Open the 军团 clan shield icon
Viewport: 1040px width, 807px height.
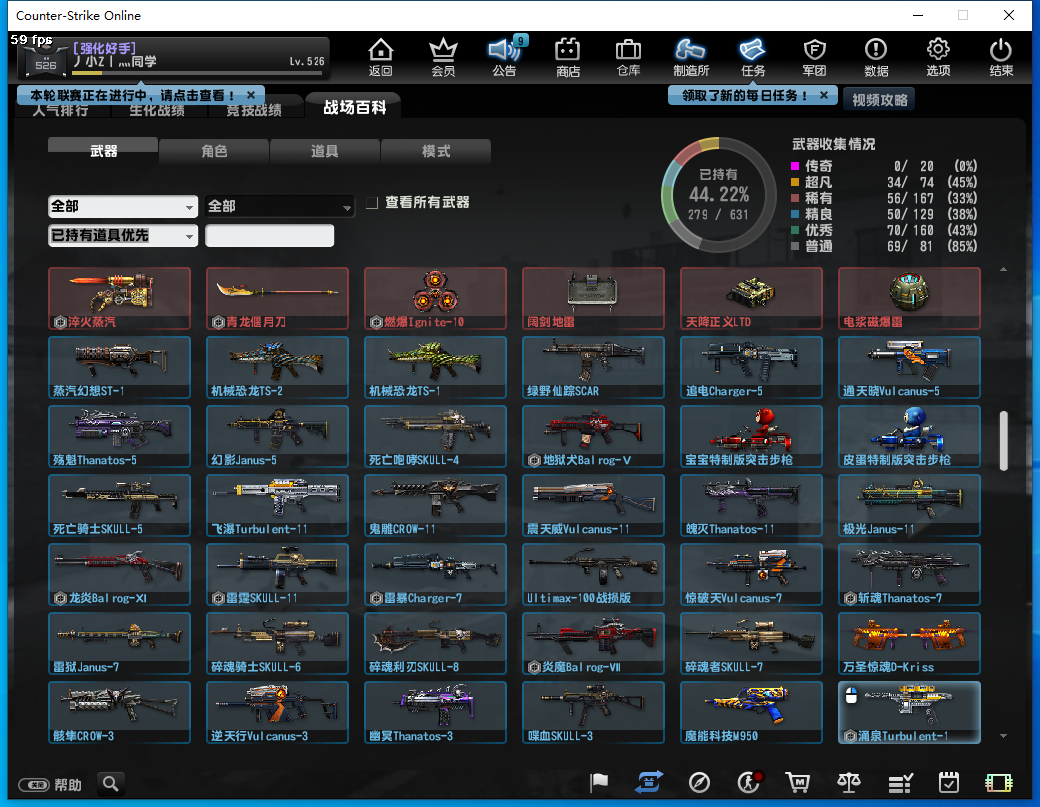click(814, 57)
